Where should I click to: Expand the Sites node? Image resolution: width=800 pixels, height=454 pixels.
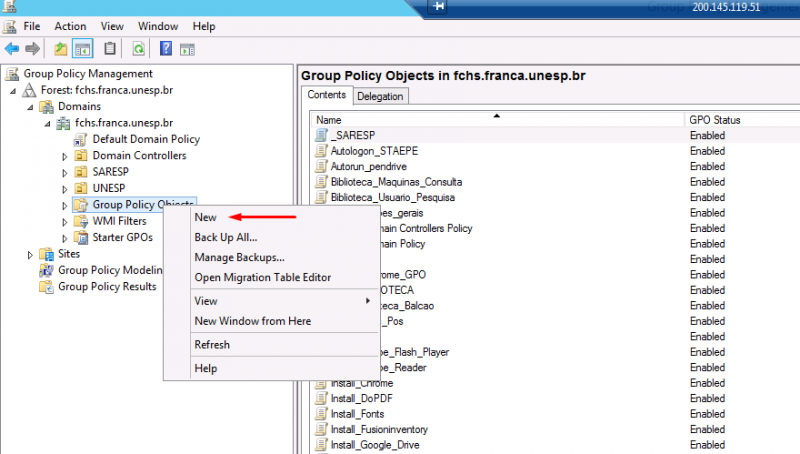tap(30, 255)
